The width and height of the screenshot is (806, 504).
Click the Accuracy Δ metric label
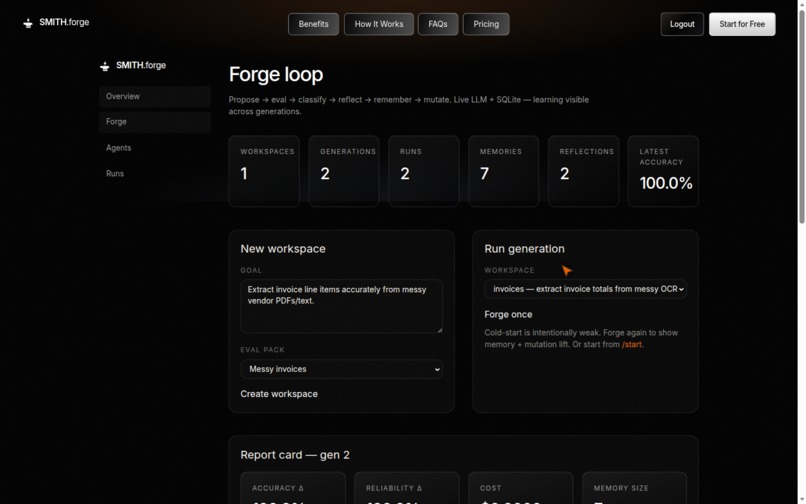point(278,488)
